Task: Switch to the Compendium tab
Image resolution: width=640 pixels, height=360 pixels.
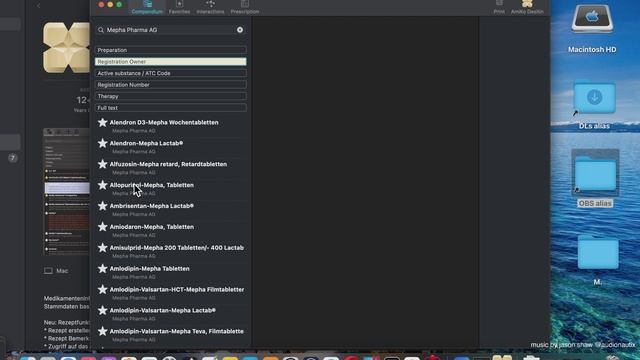Action: pos(147,7)
